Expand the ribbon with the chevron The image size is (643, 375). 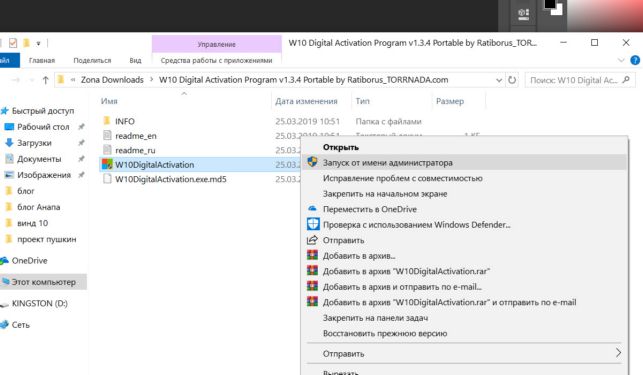621,60
